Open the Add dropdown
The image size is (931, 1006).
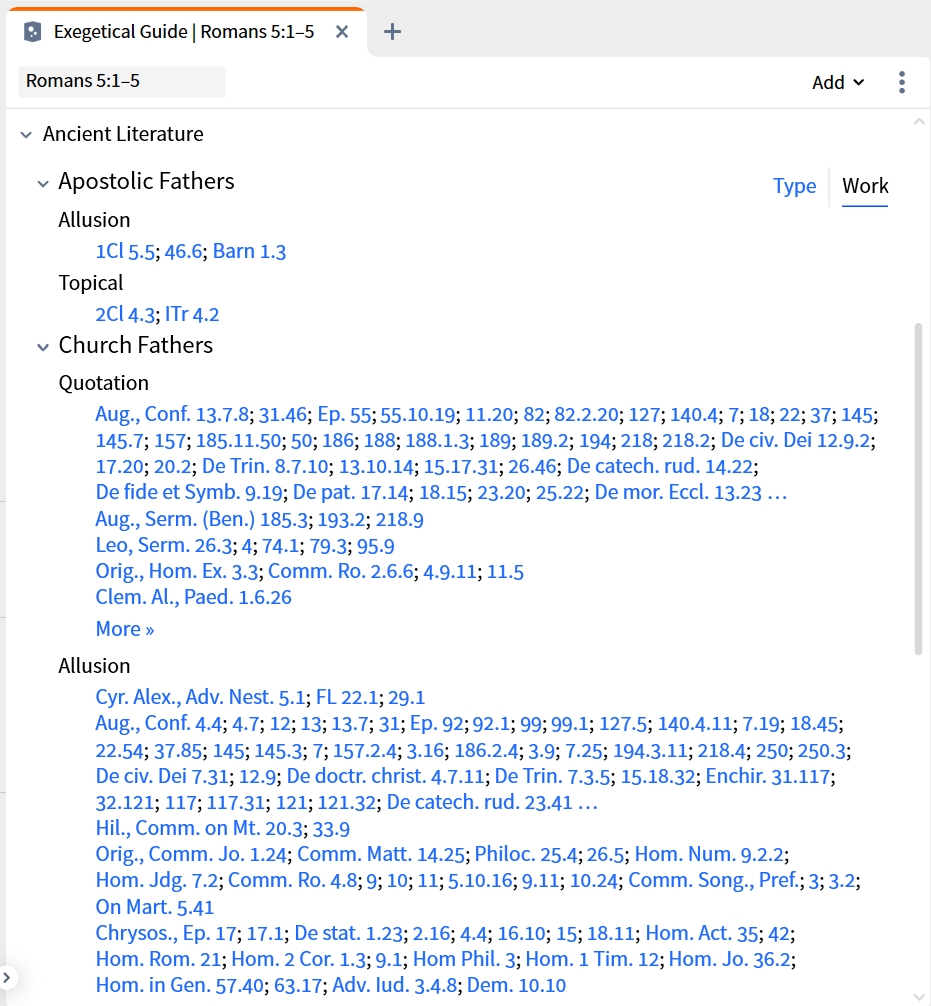tap(838, 82)
